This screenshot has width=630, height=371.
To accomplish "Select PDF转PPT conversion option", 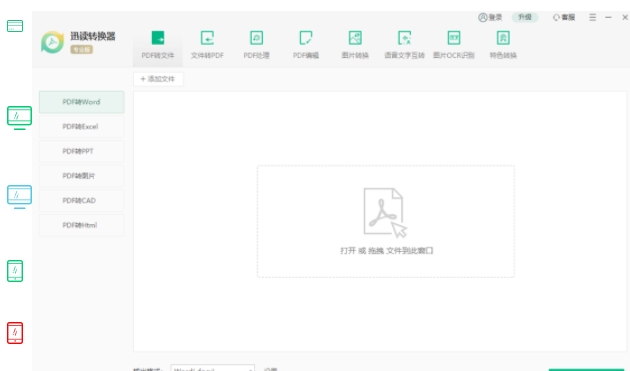I will (x=82, y=151).
